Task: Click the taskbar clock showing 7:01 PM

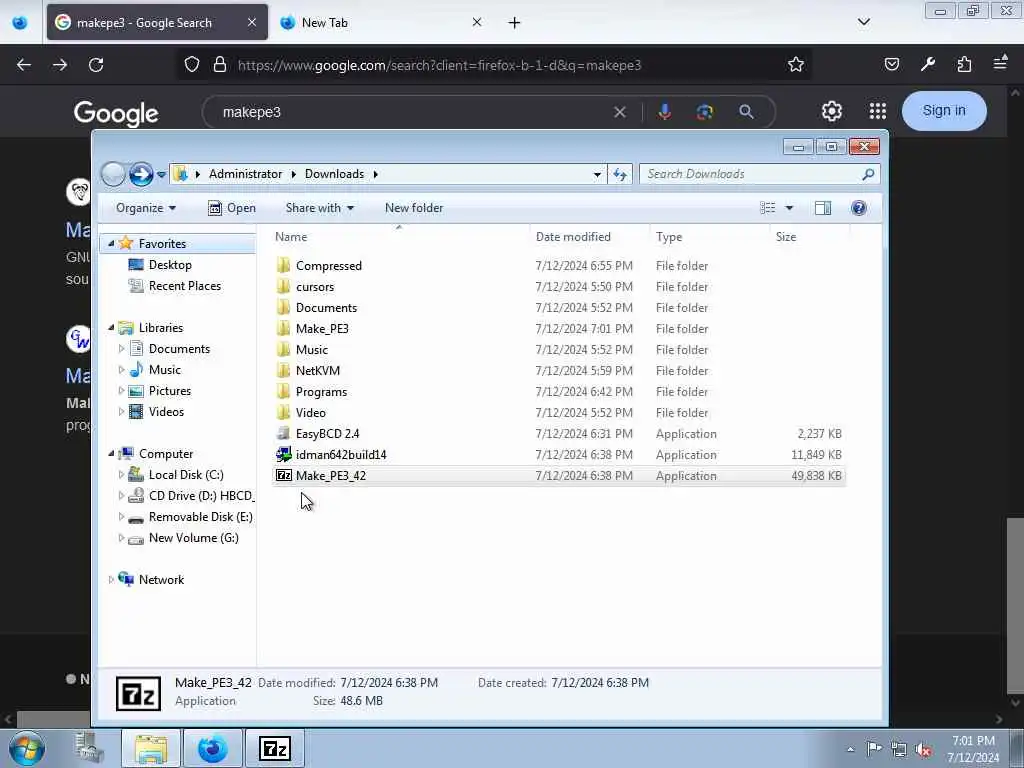Action: [973, 748]
